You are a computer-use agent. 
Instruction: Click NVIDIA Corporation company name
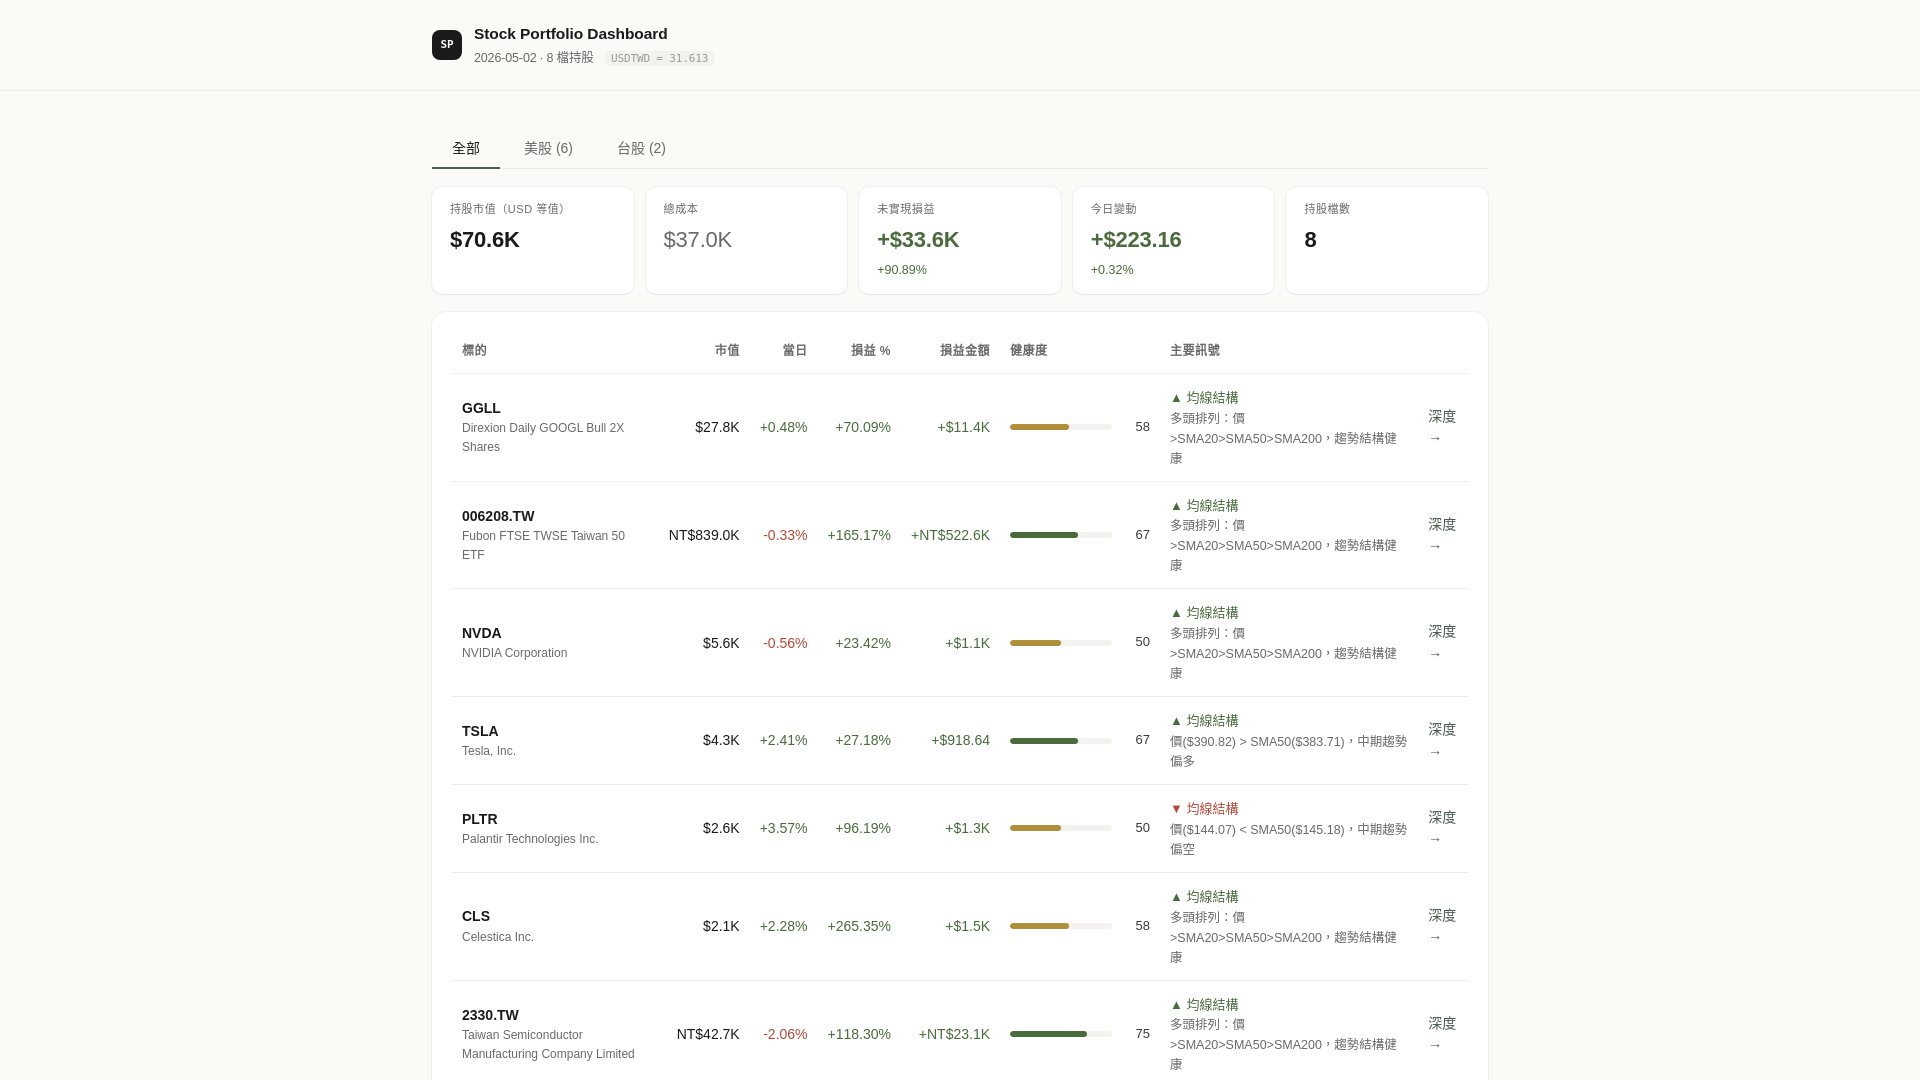point(514,653)
